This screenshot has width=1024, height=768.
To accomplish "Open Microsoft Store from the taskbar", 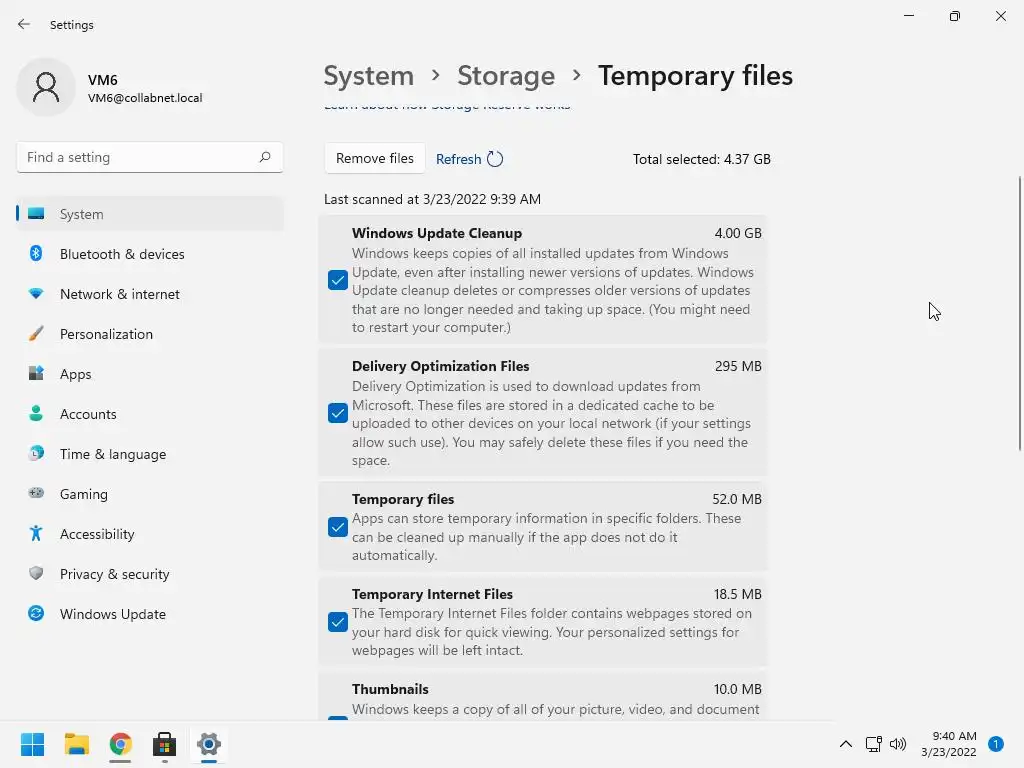I will click(x=165, y=744).
